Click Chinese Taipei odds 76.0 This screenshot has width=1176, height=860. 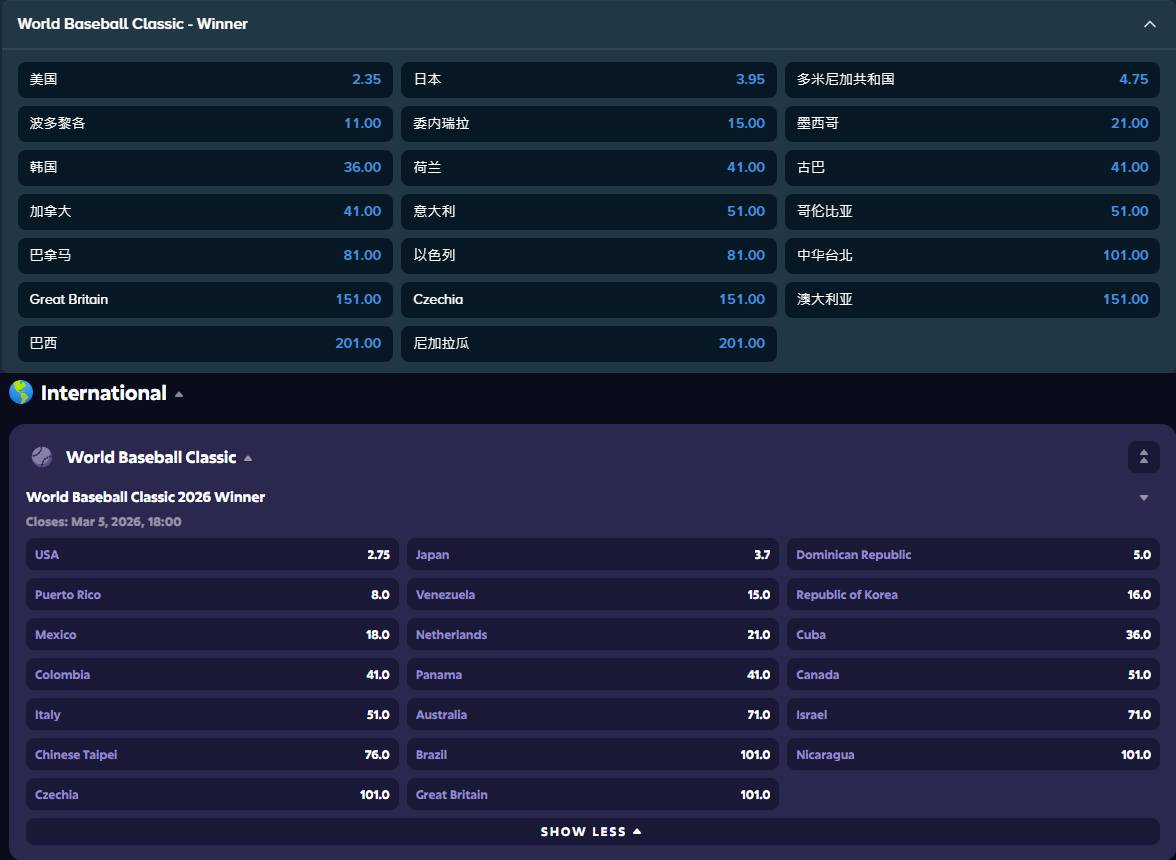[212, 755]
